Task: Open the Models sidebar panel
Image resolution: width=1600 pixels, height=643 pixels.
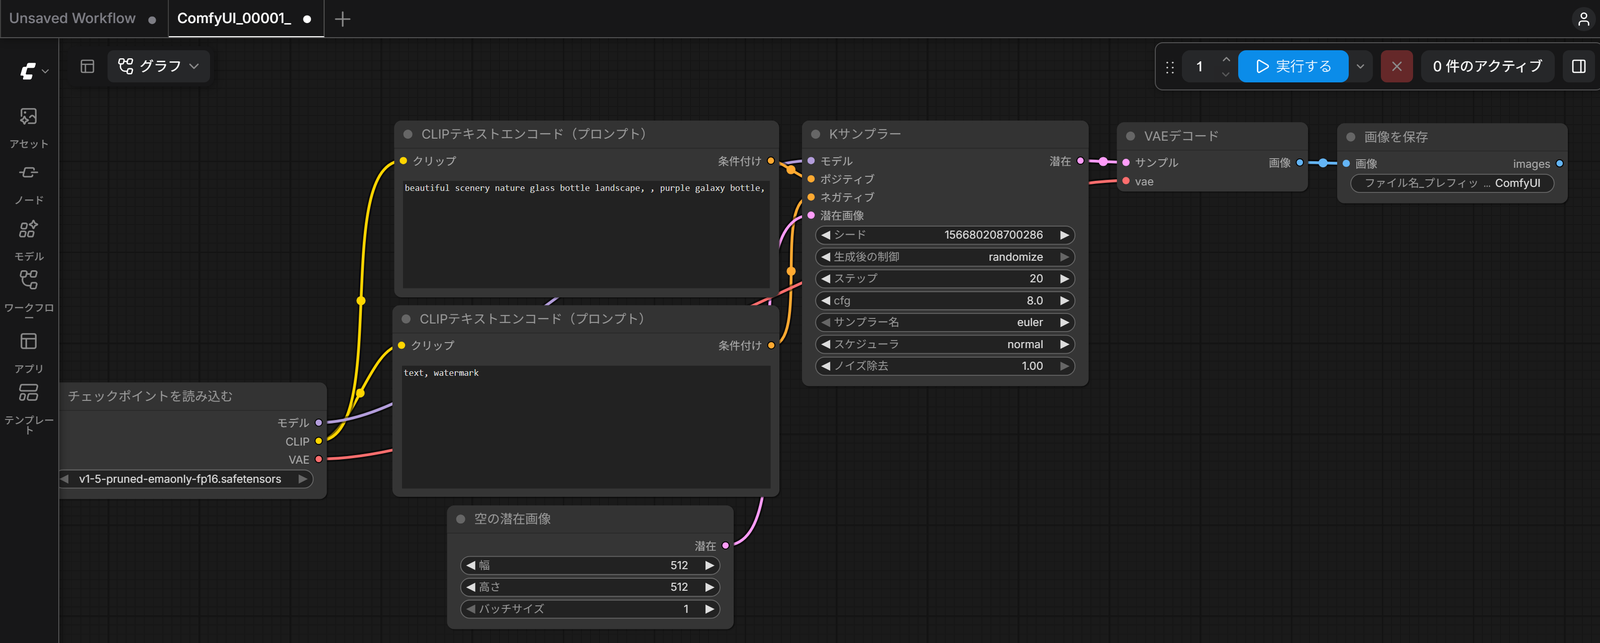Action: click(29, 239)
